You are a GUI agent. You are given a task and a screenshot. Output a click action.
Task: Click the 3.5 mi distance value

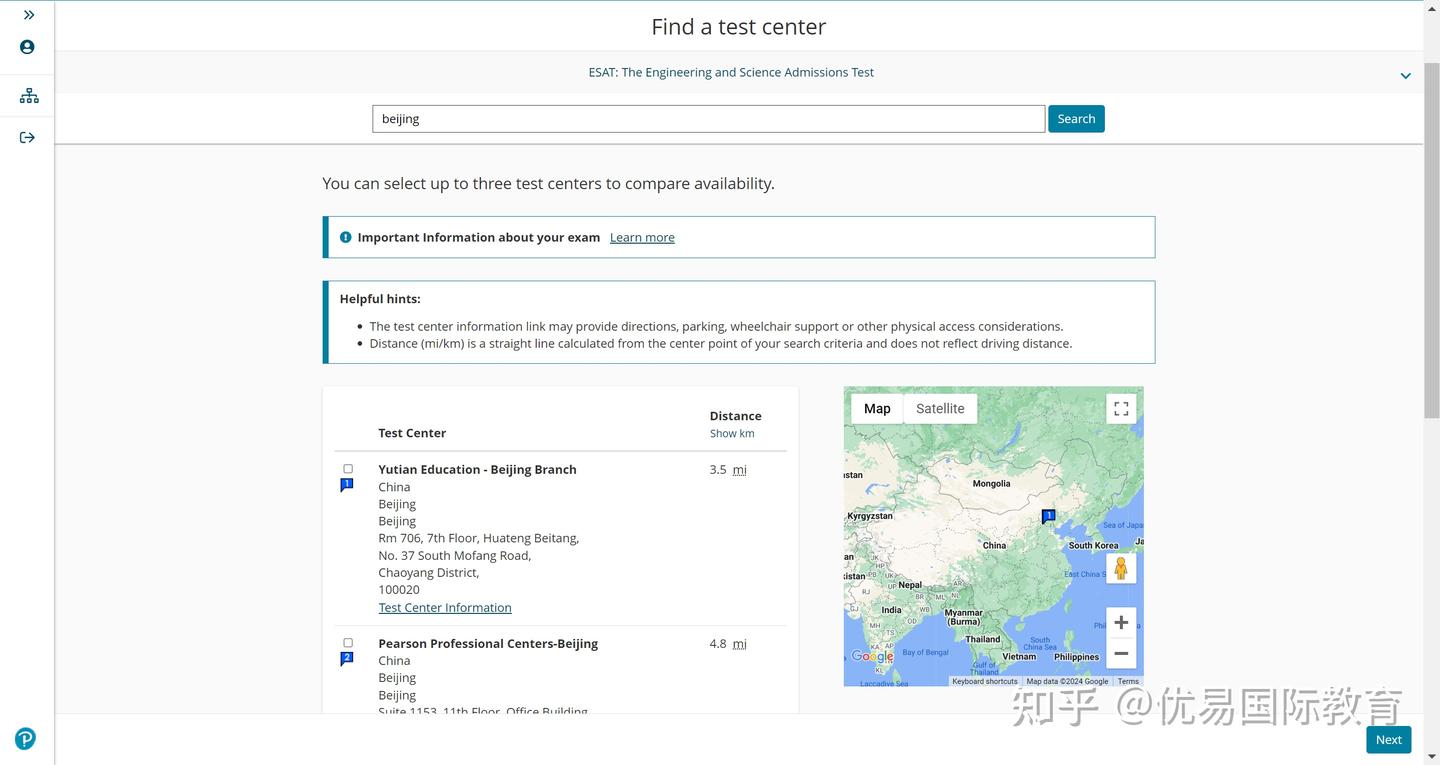point(728,469)
